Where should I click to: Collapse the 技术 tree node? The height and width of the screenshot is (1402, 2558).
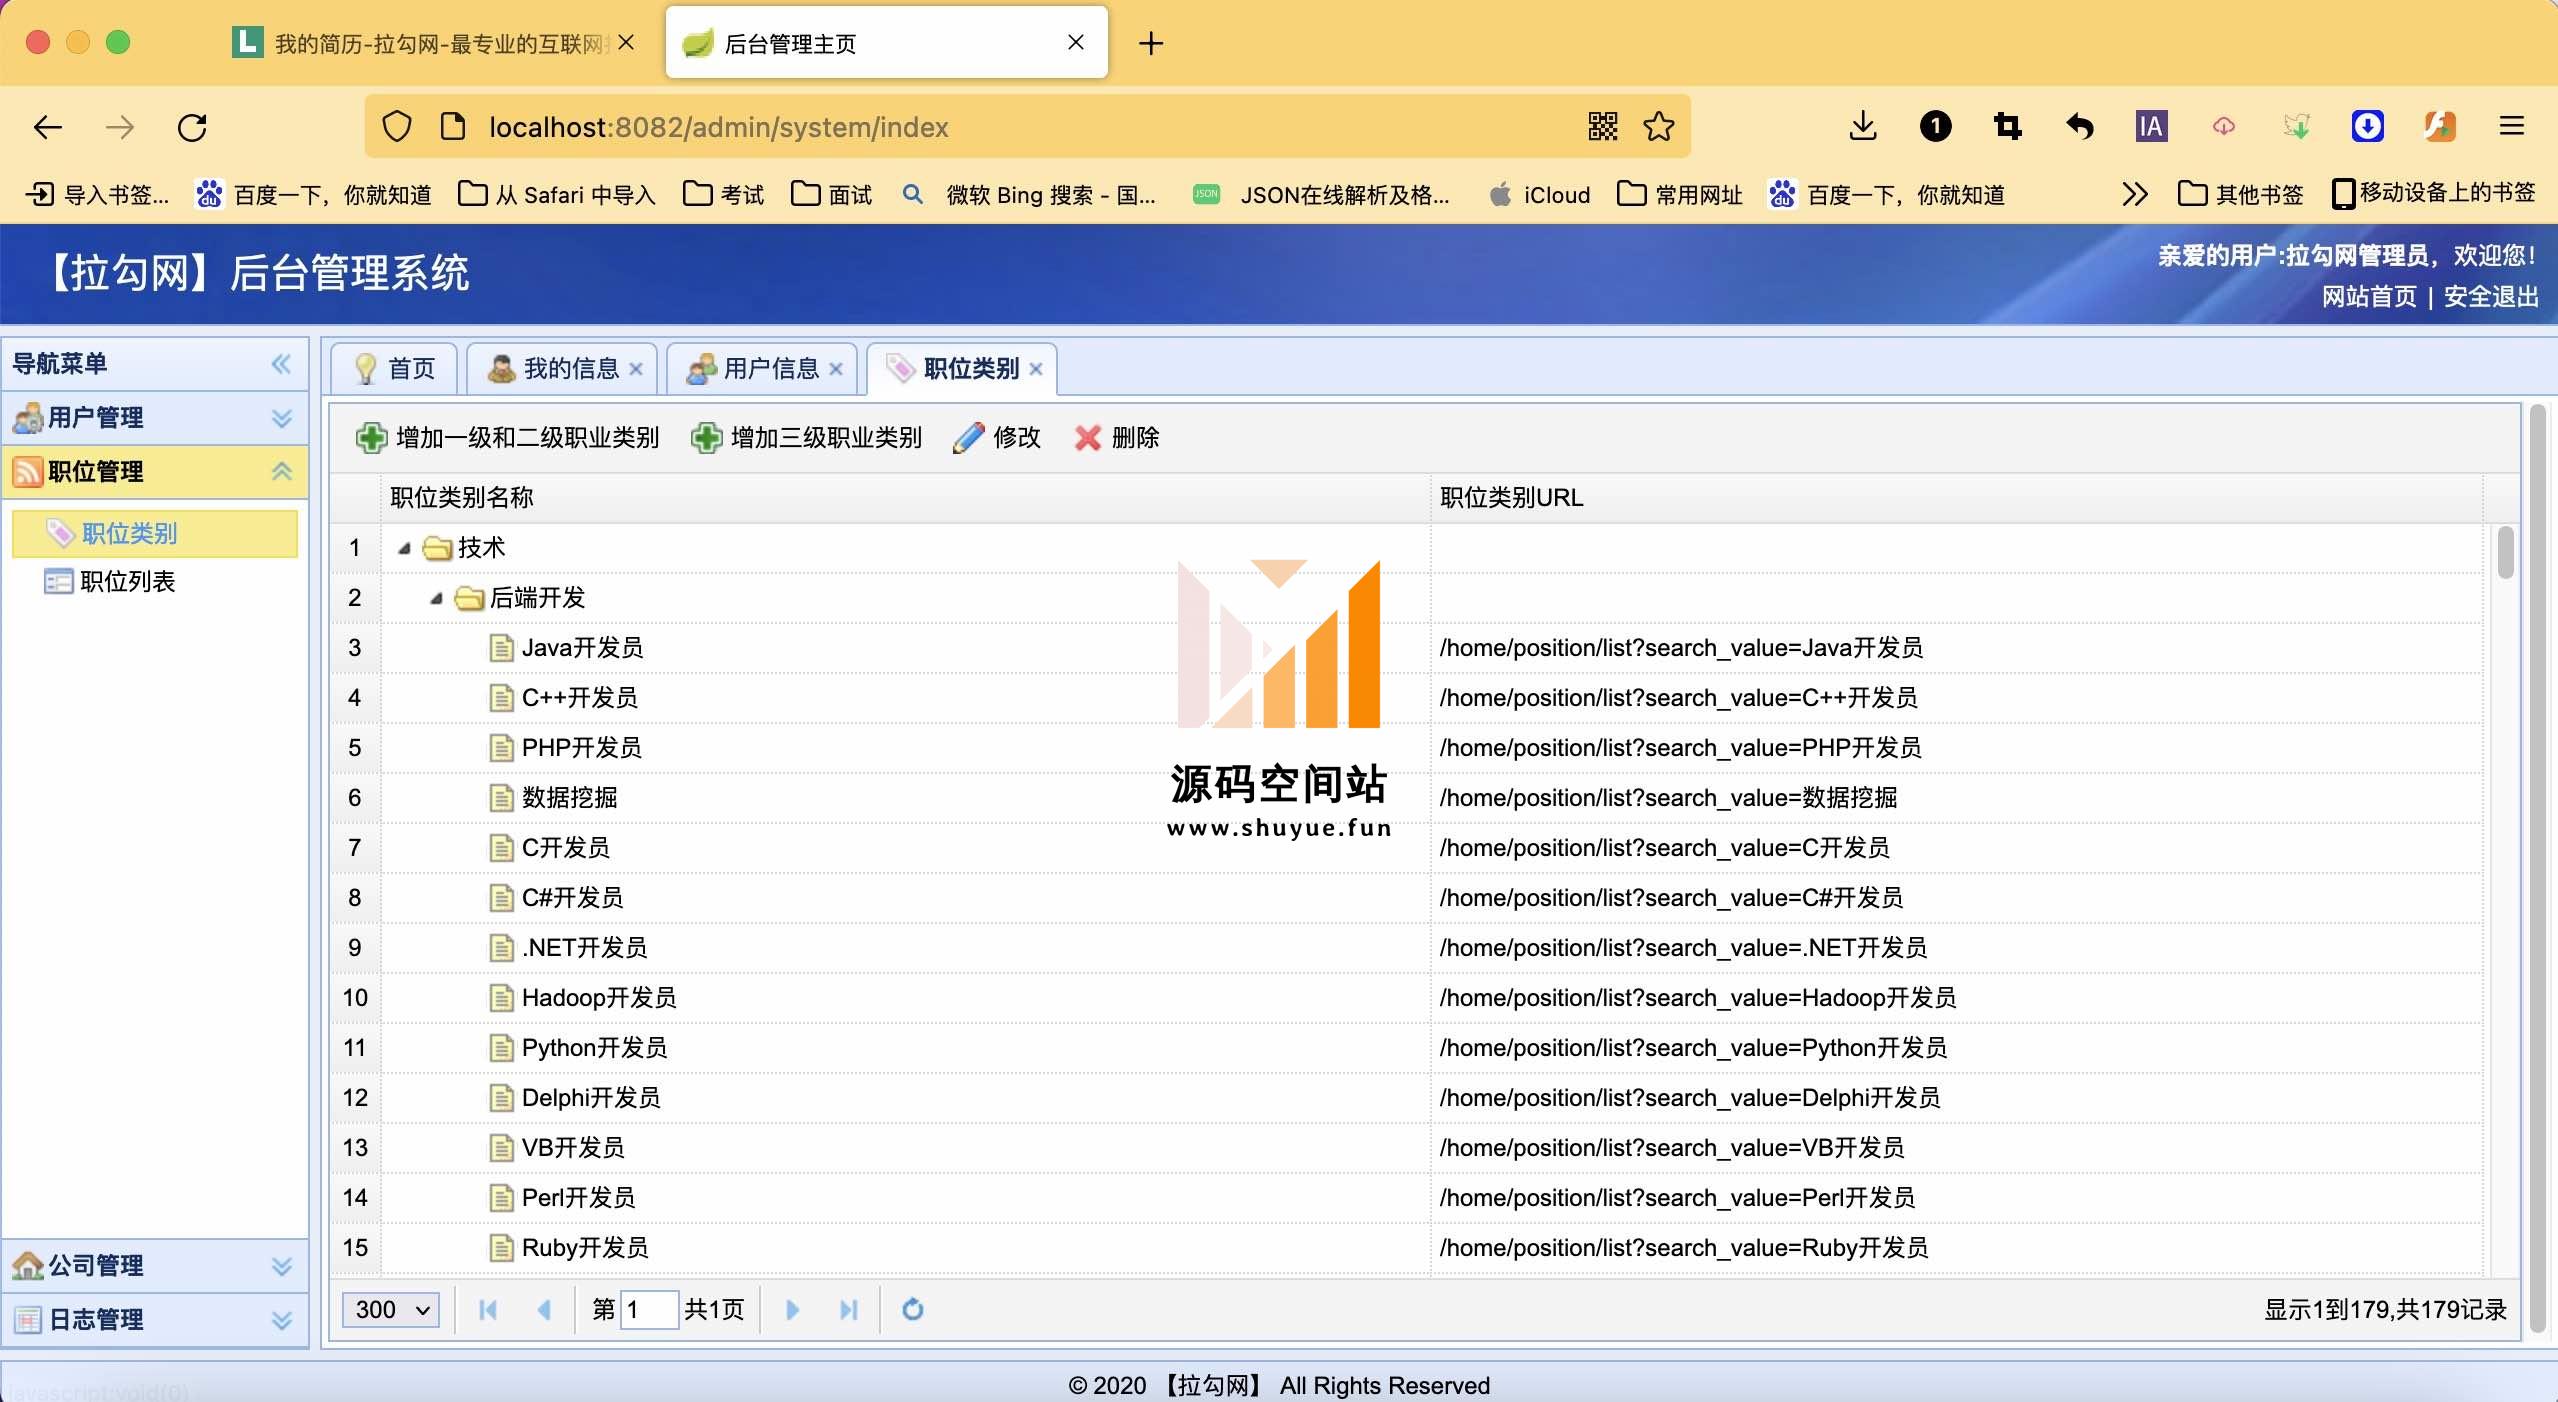click(404, 548)
